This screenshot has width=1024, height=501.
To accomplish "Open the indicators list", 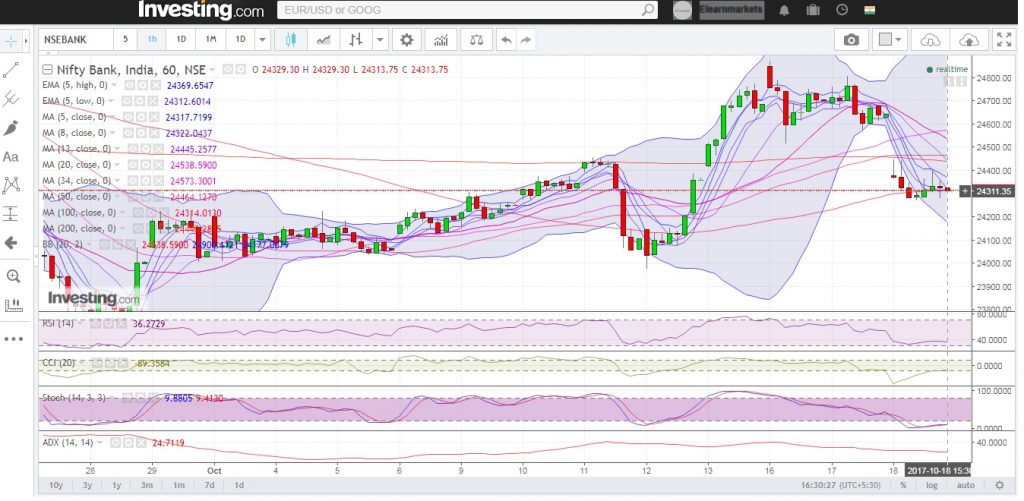I will (x=441, y=40).
